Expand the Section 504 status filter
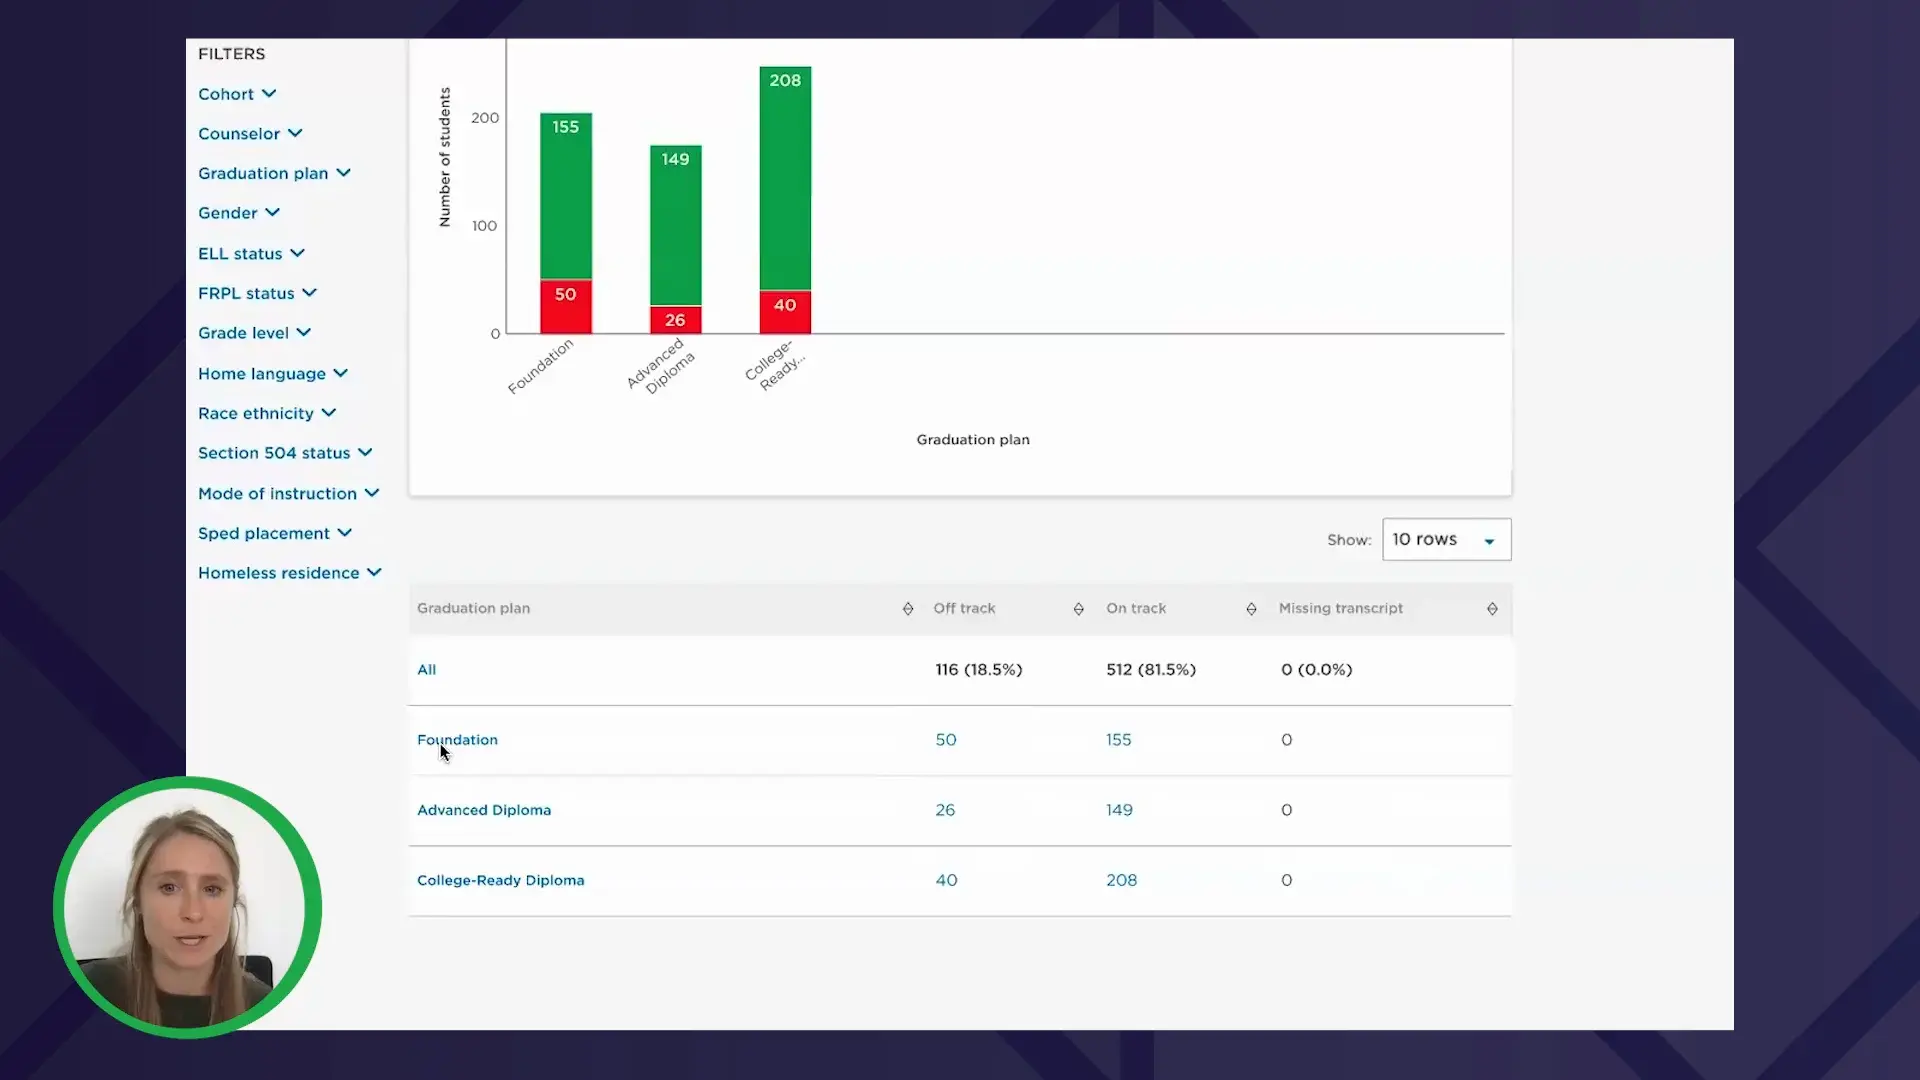The height and width of the screenshot is (1080, 1920). [285, 453]
